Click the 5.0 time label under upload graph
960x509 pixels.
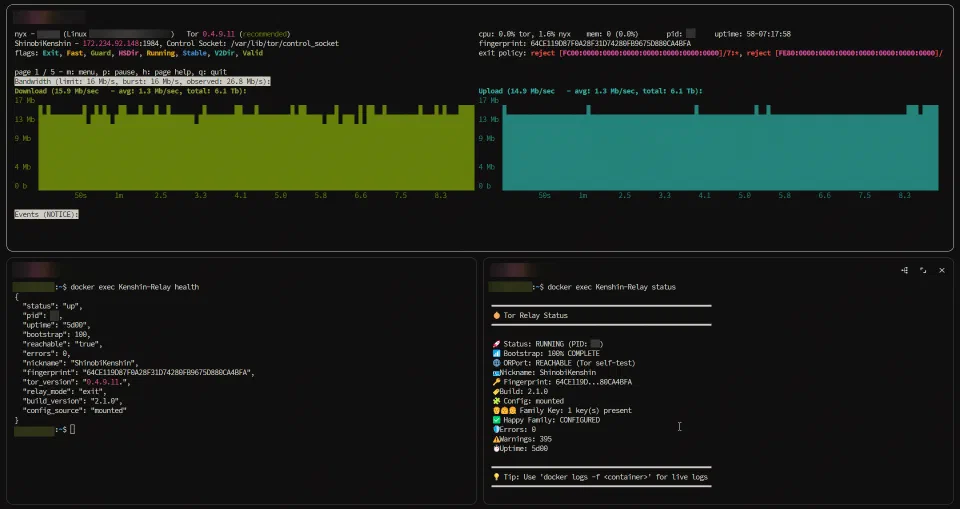click(744, 195)
